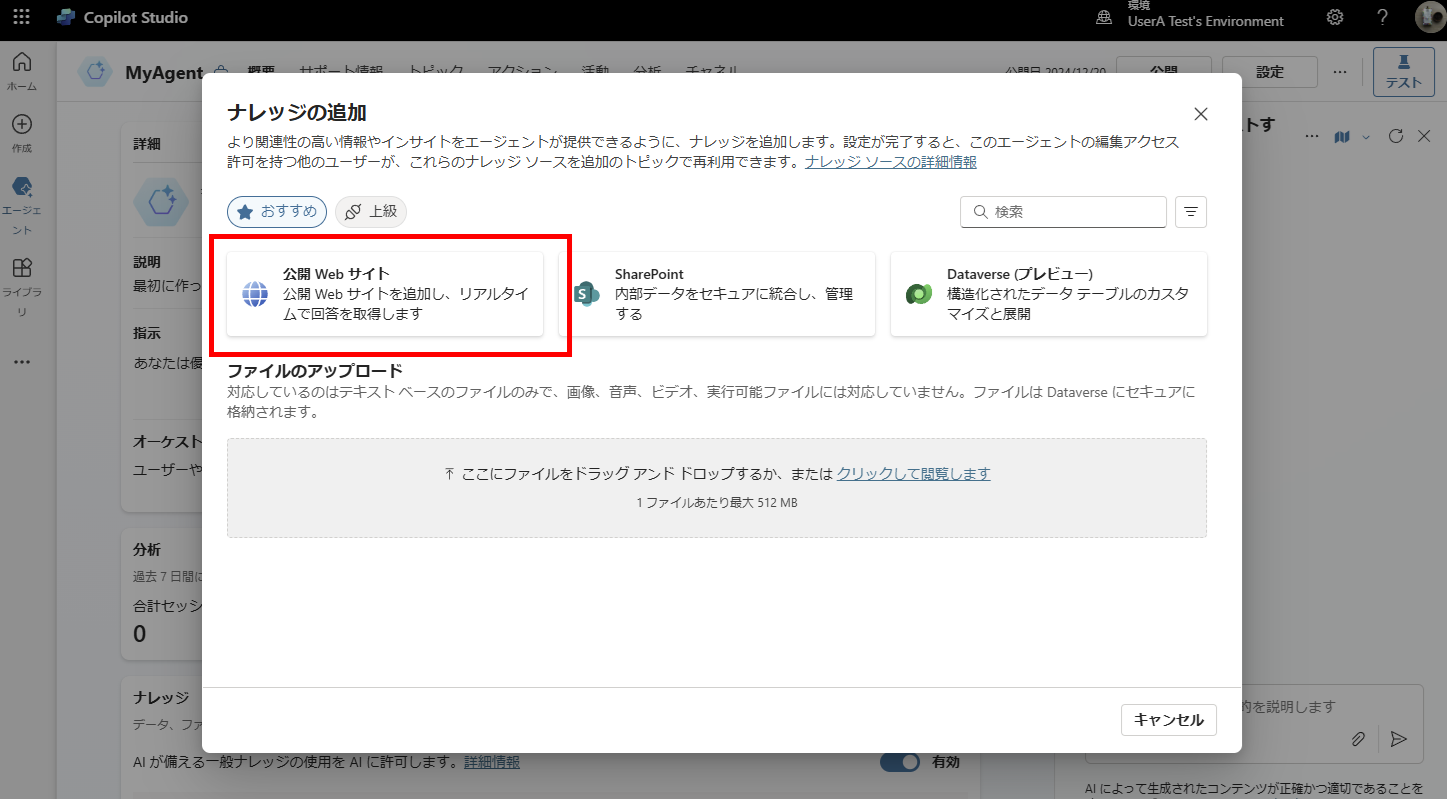Toggle the general knowledge 有効 switch
Viewport: 1447px width, 799px height.
pyautogui.click(x=899, y=762)
